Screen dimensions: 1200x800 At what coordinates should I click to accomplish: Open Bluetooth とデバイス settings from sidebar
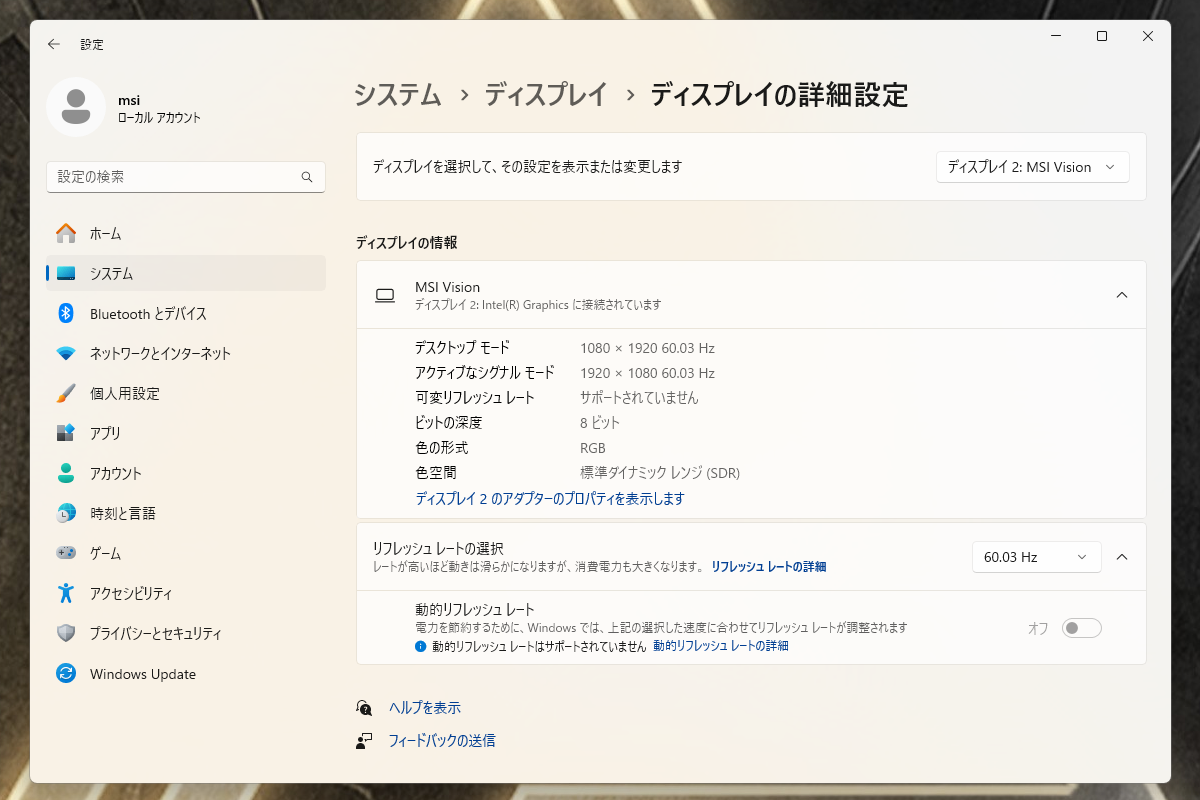coord(65,313)
